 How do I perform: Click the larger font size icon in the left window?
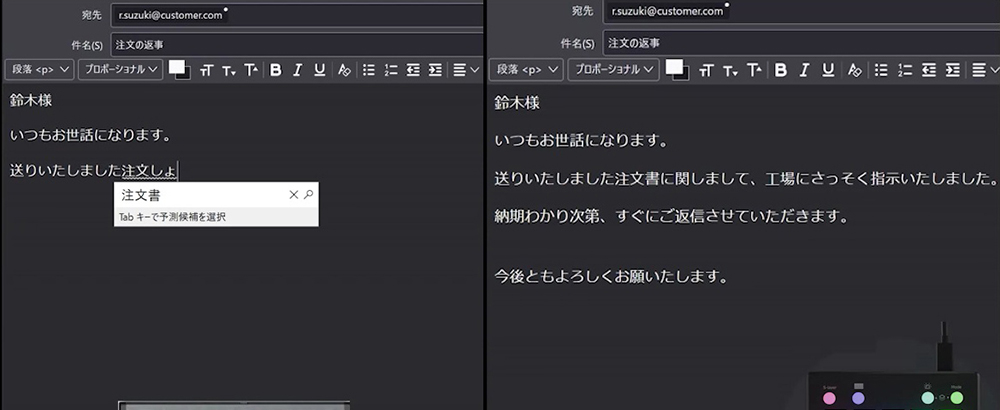click(251, 70)
